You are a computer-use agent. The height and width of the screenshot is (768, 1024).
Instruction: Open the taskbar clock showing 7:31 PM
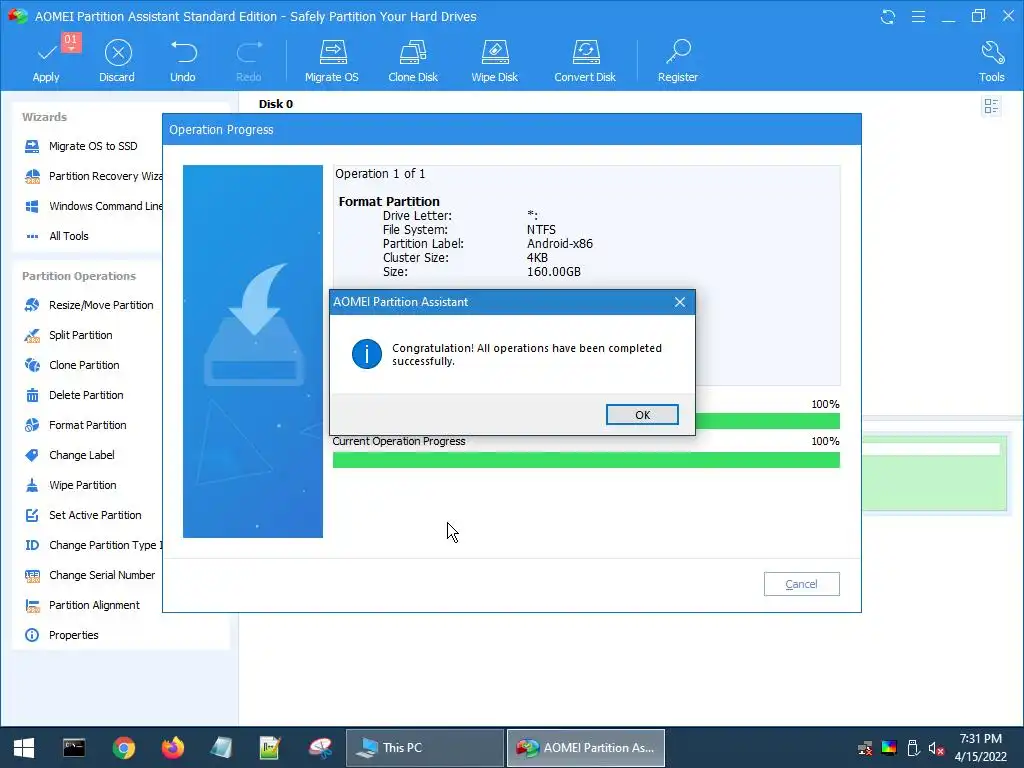click(x=981, y=748)
